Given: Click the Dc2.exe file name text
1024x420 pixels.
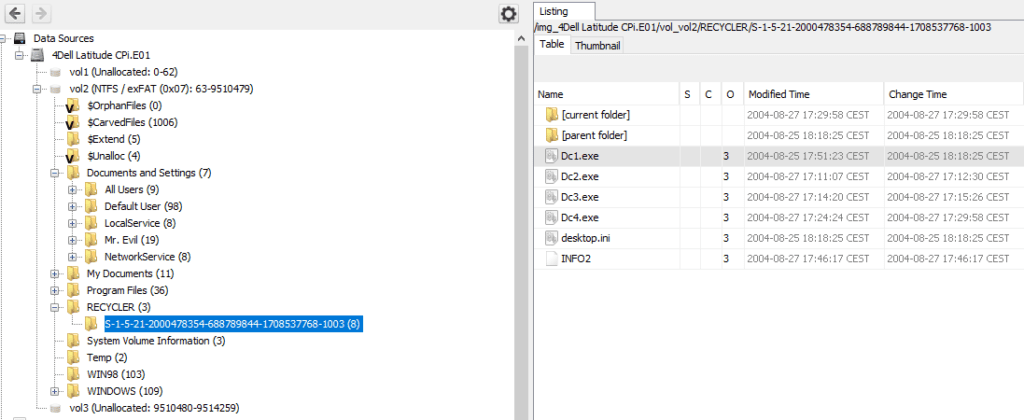Looking at the screenshot, I should tap(580, 176).
